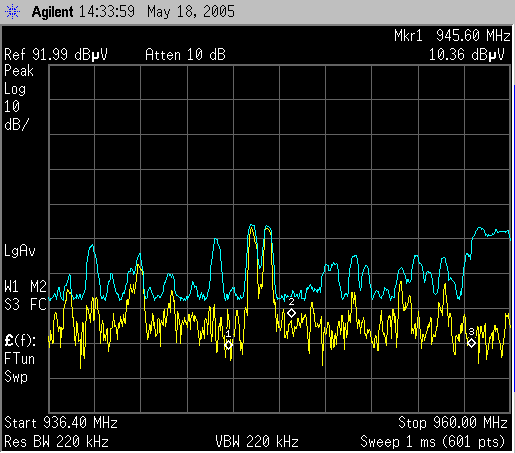Click the W1 M2 trace status label

click(25, 287)
